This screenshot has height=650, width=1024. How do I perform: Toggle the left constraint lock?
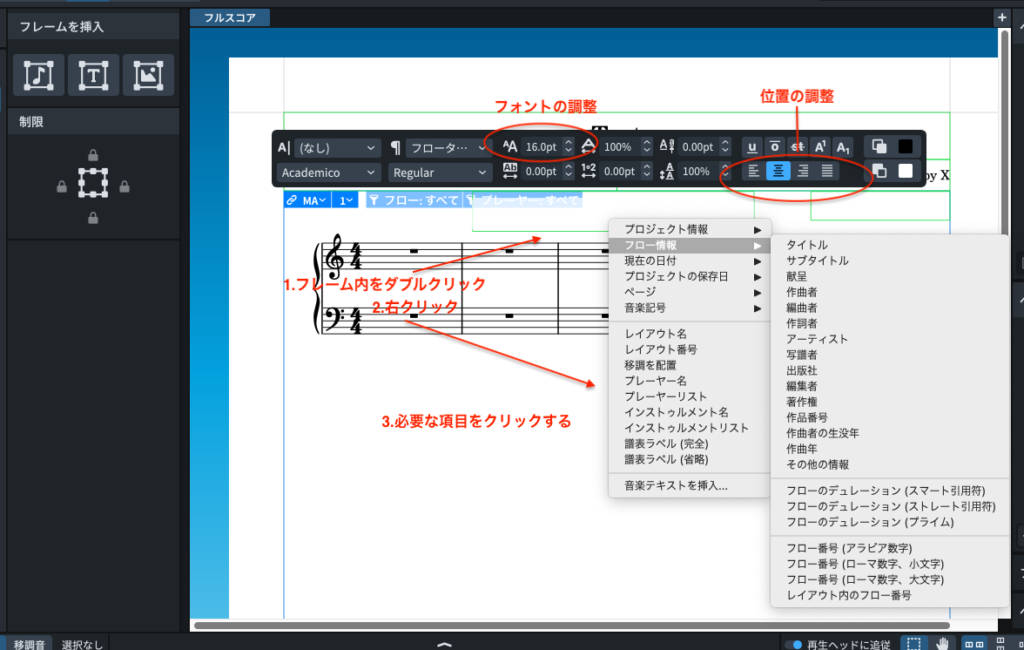pos(62,186)
